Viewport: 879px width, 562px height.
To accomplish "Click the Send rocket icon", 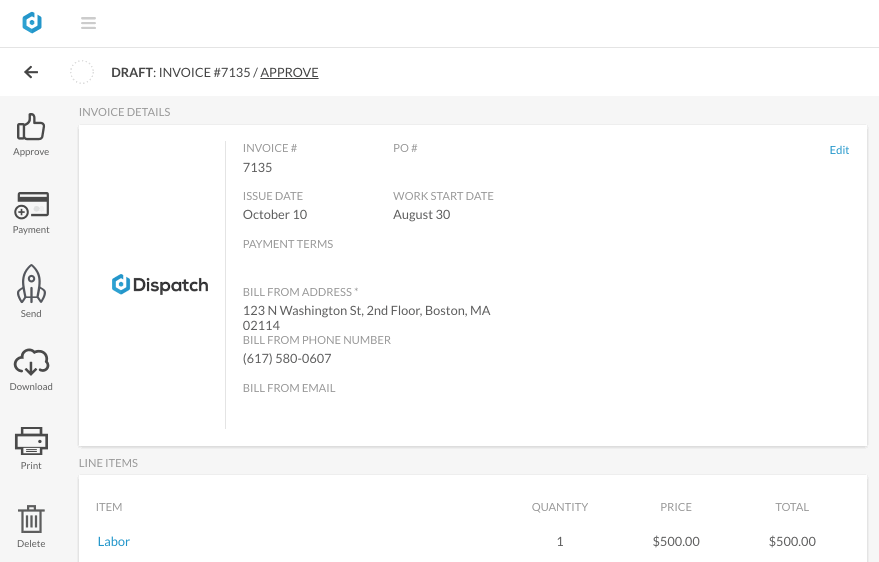I will click(31, 284).
